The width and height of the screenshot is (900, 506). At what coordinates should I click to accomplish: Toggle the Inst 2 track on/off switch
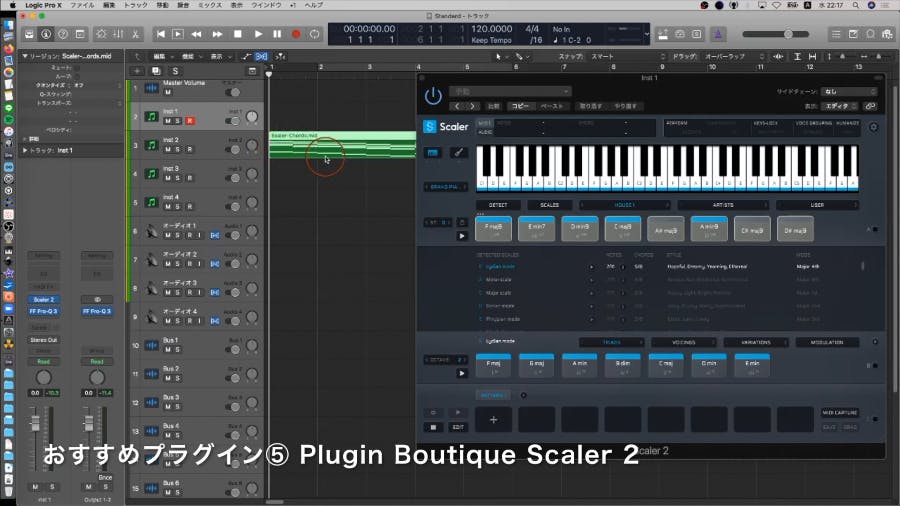pyautogui.click(x=232, y=150)
